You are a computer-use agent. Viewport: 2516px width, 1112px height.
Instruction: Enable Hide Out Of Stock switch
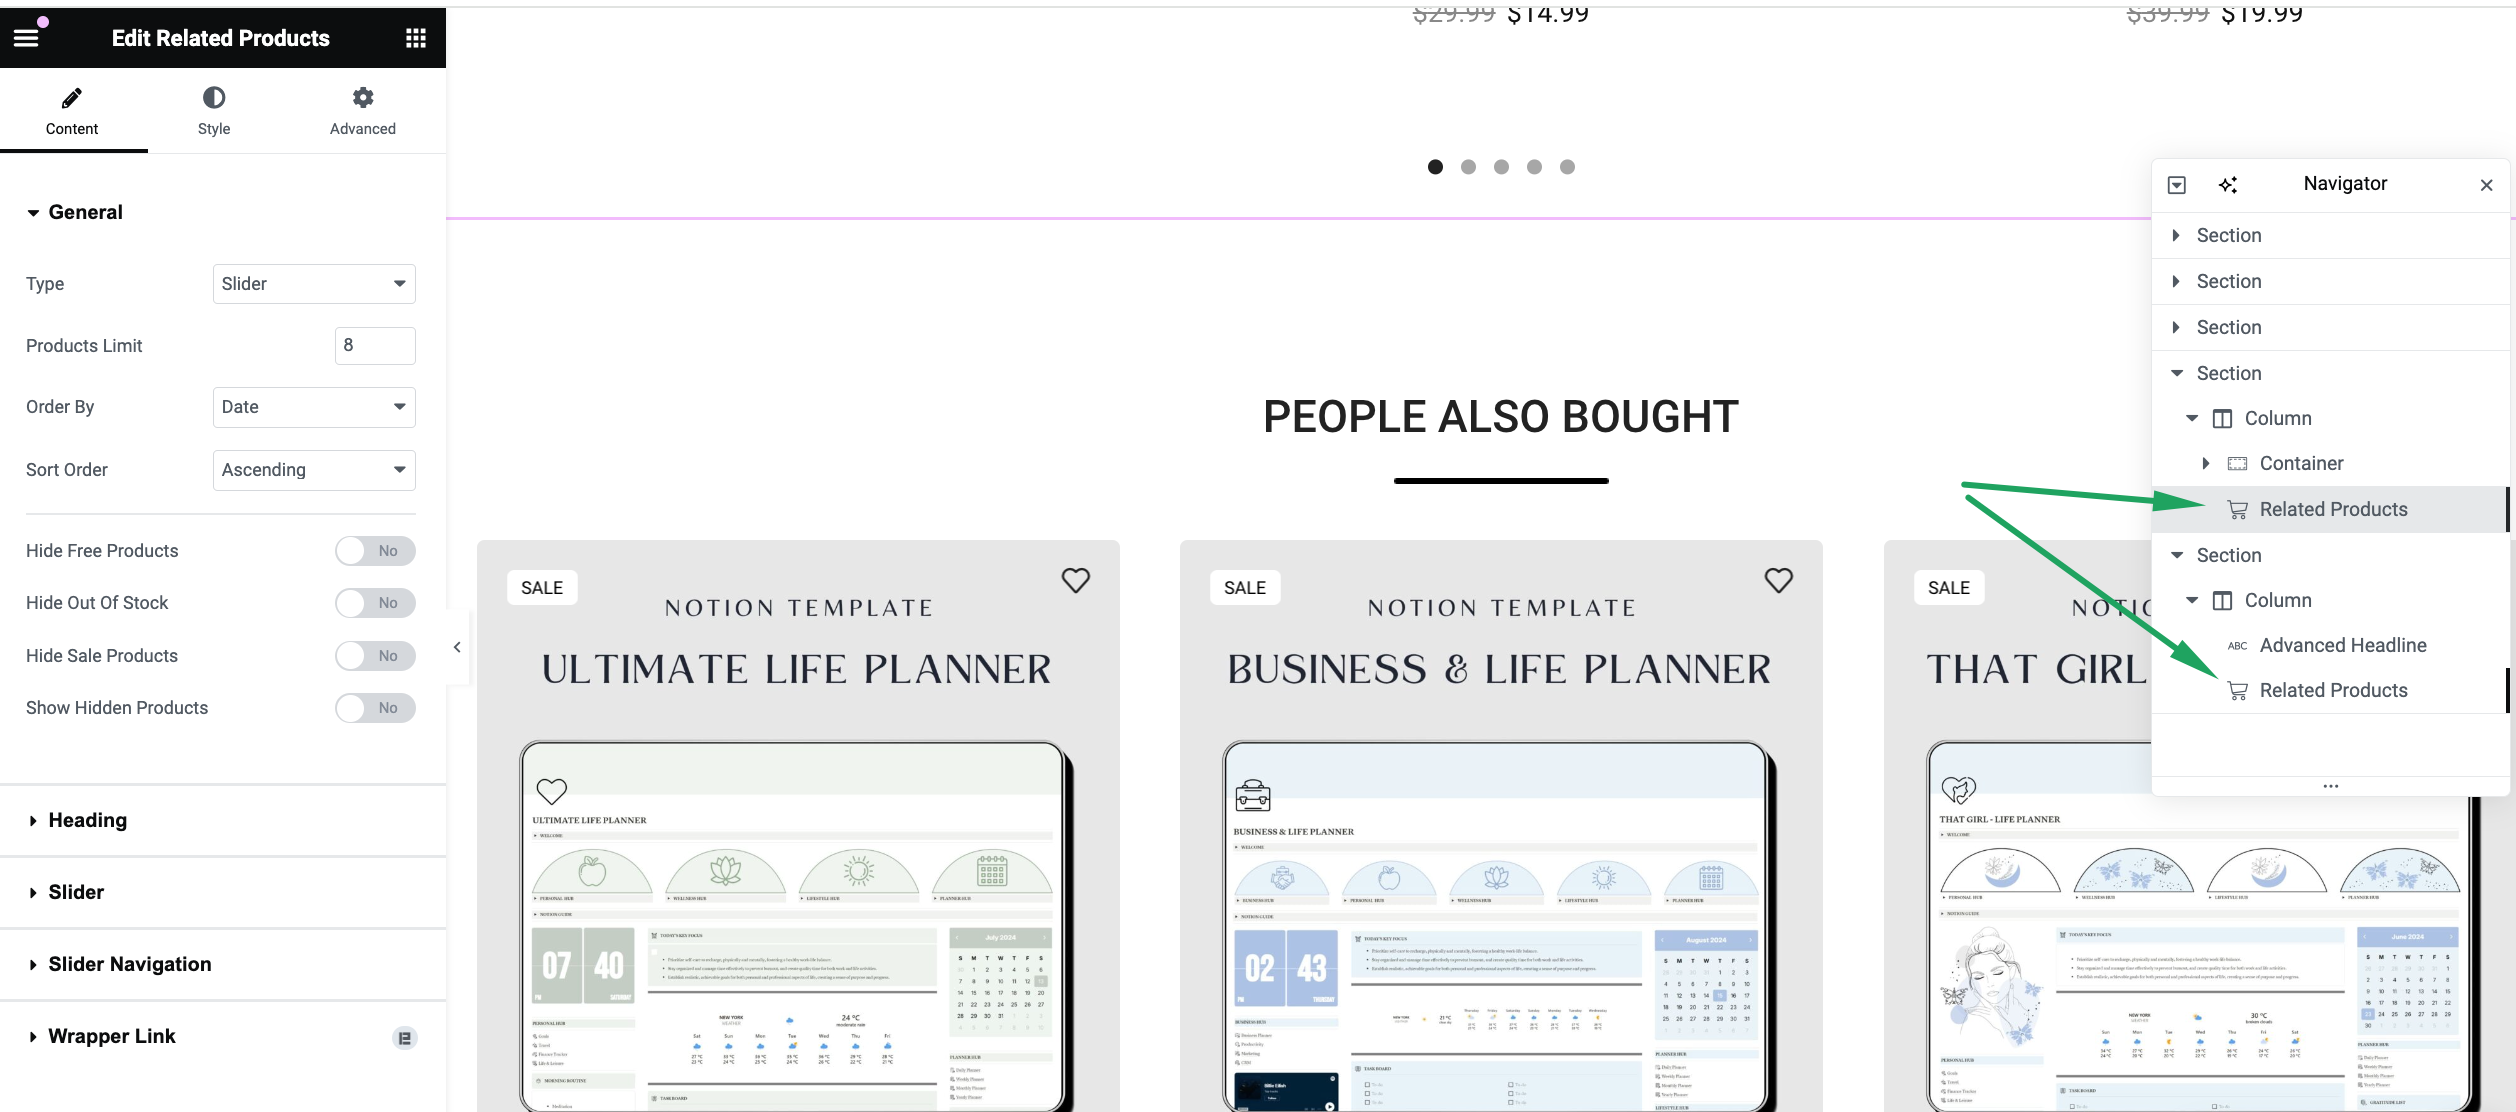coord(375,603)
